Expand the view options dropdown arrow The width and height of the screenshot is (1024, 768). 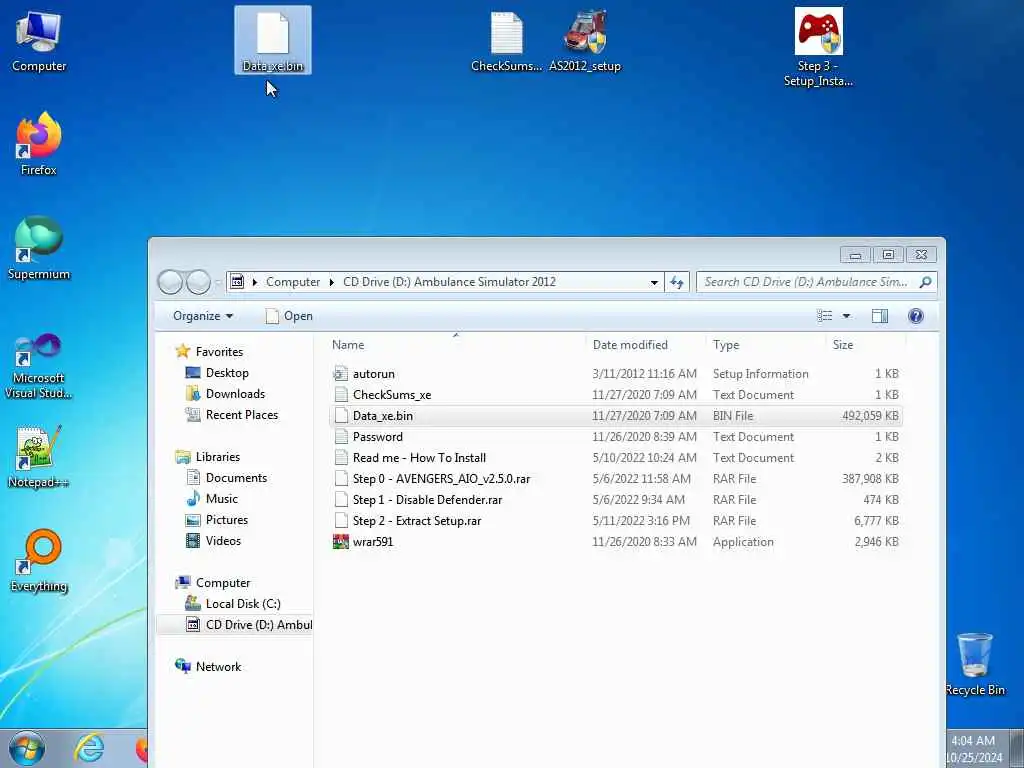click(x=846, y=316)
